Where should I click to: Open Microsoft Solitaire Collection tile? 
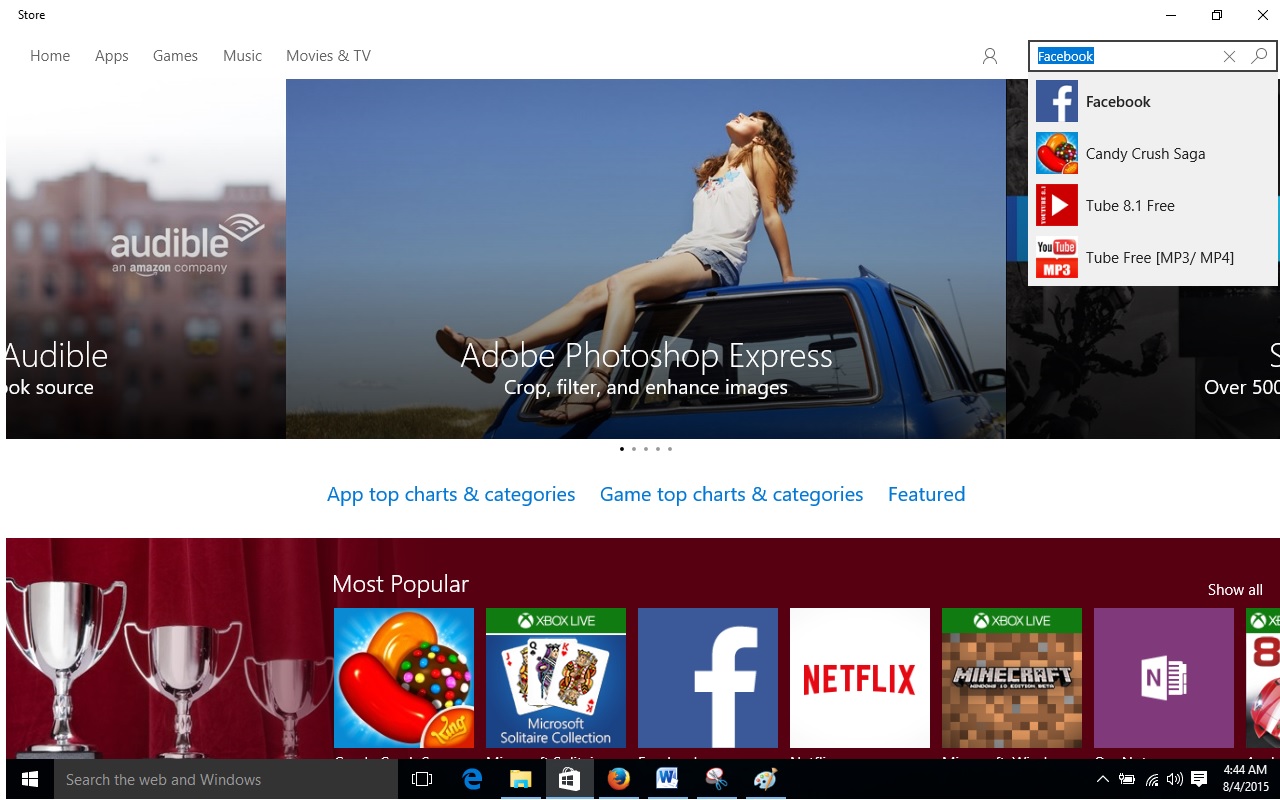click(x=556, y=678)
